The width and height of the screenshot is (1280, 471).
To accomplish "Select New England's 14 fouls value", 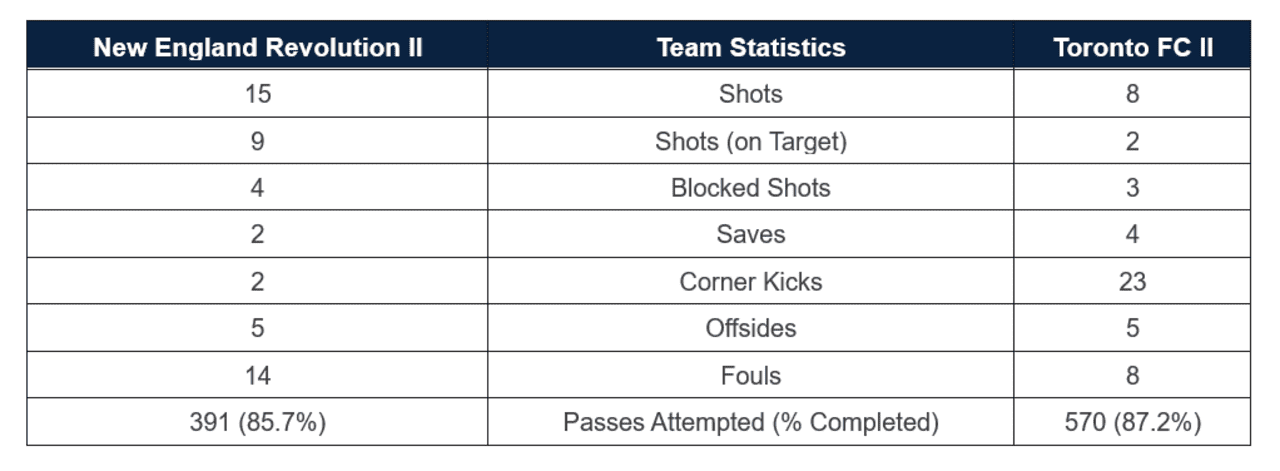I will 258,375.
